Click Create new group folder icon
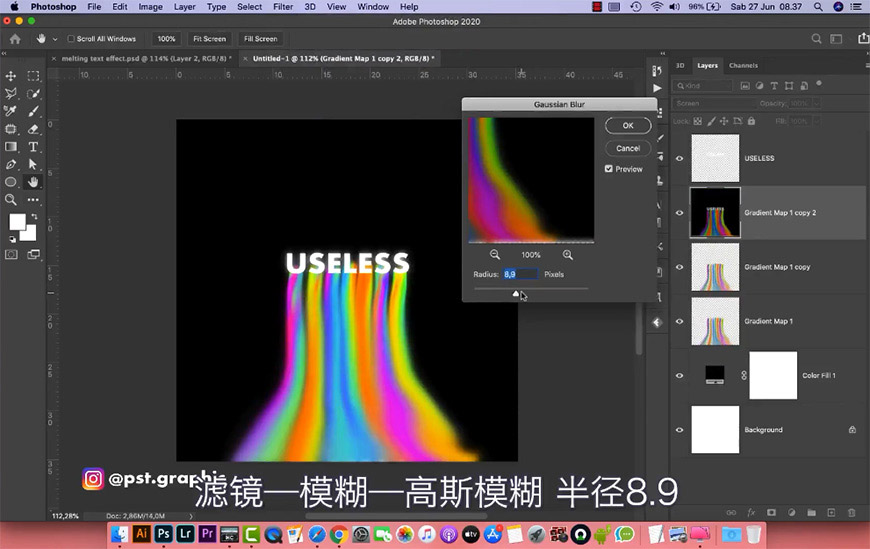 point(811,512)
